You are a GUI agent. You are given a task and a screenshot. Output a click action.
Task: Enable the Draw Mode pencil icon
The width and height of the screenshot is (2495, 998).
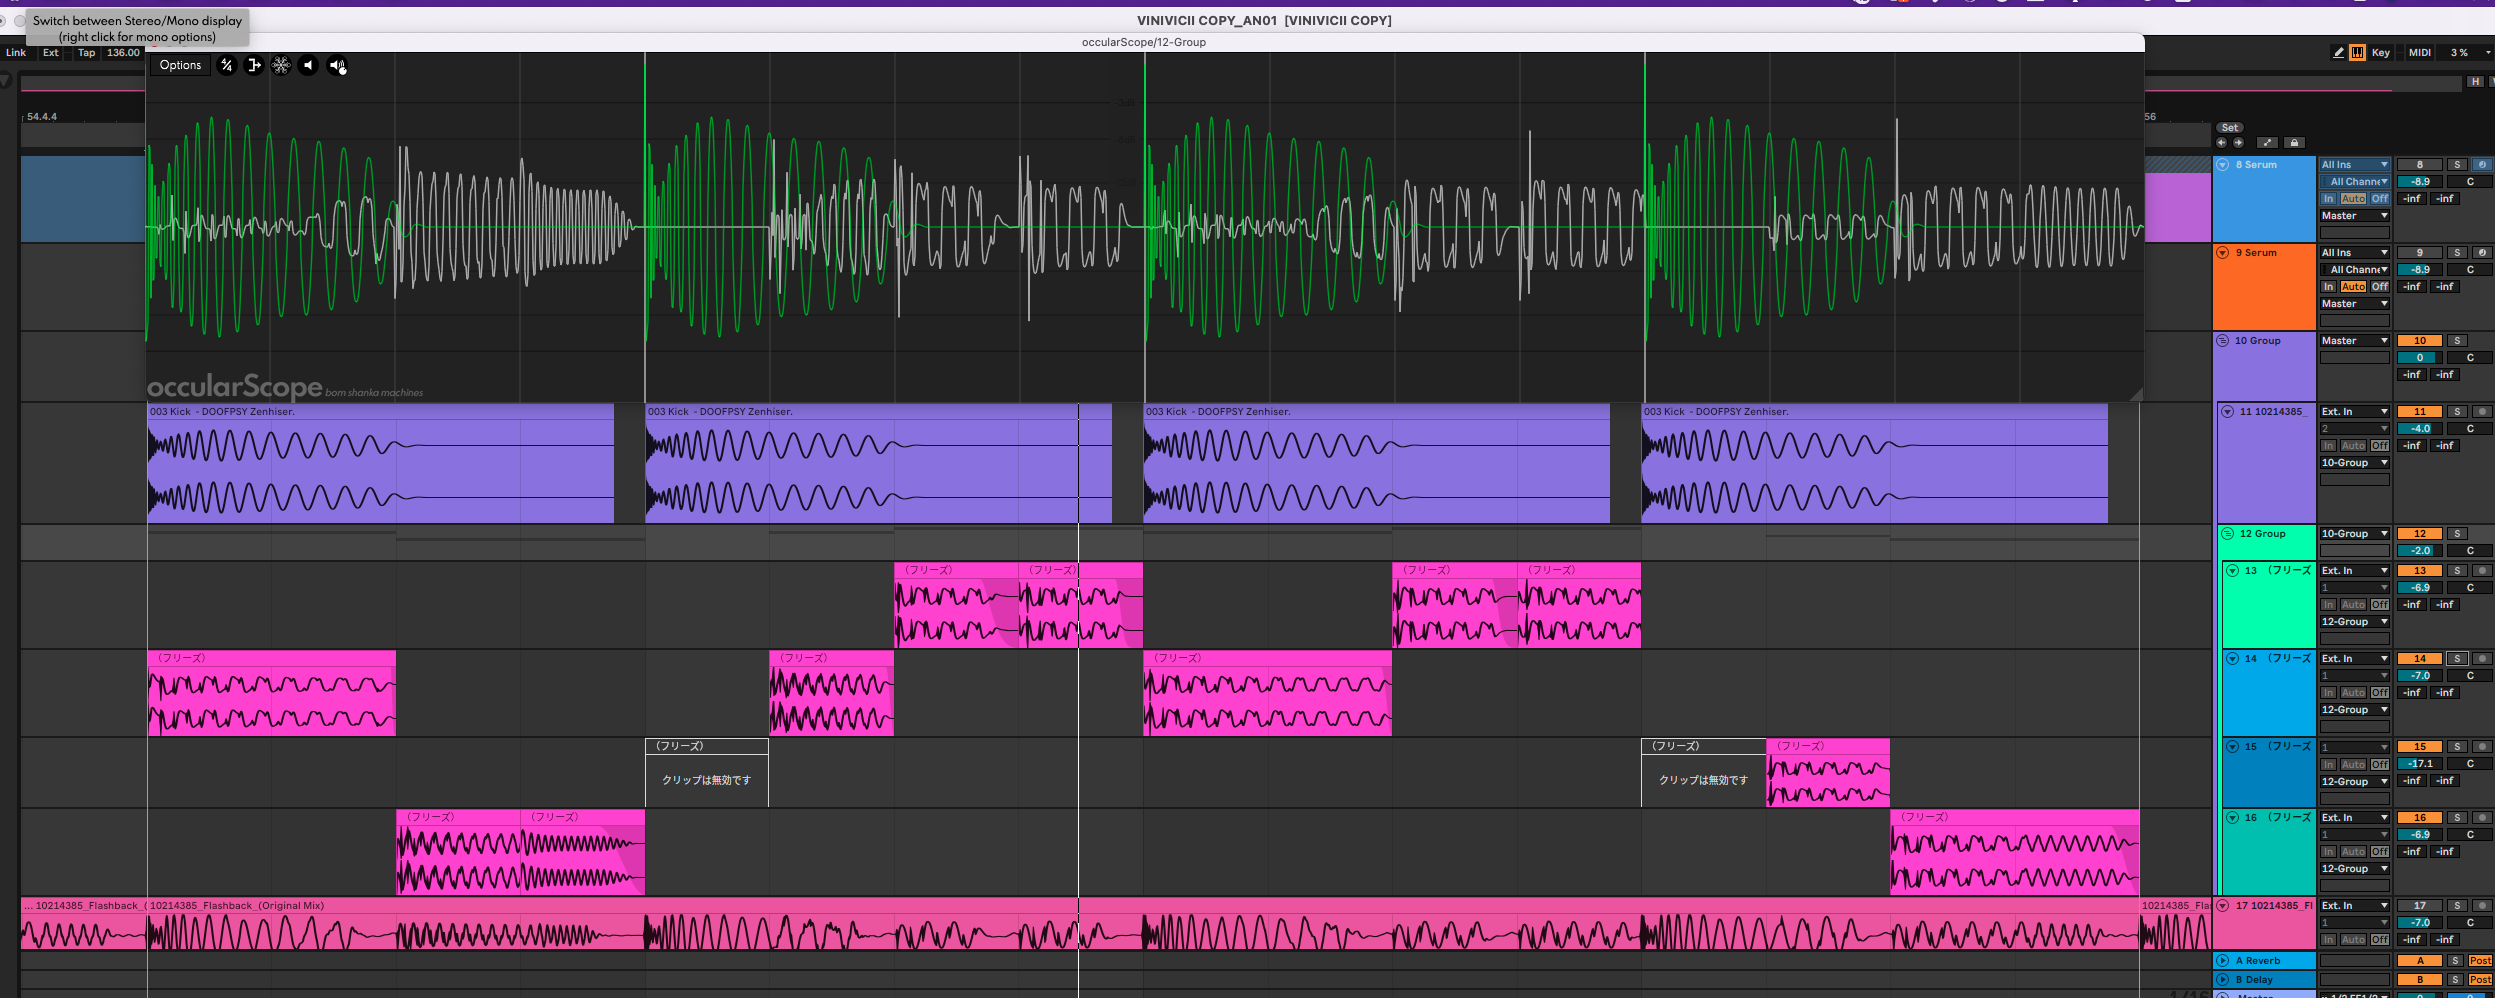click(2338, 53)
